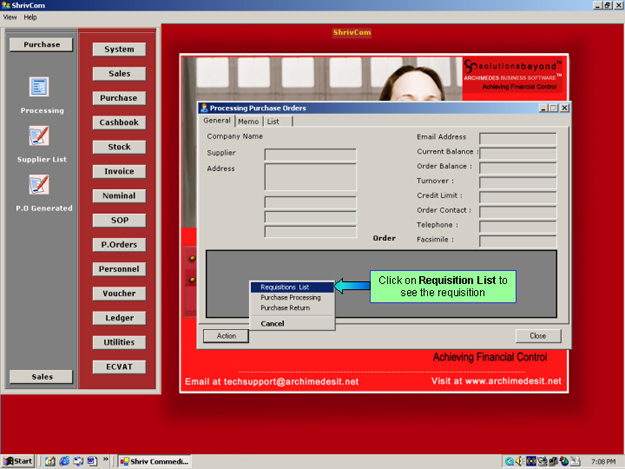This screenshot has height=469, width=625.
Task: Open the View menu
Action: (x=10, y=17)
